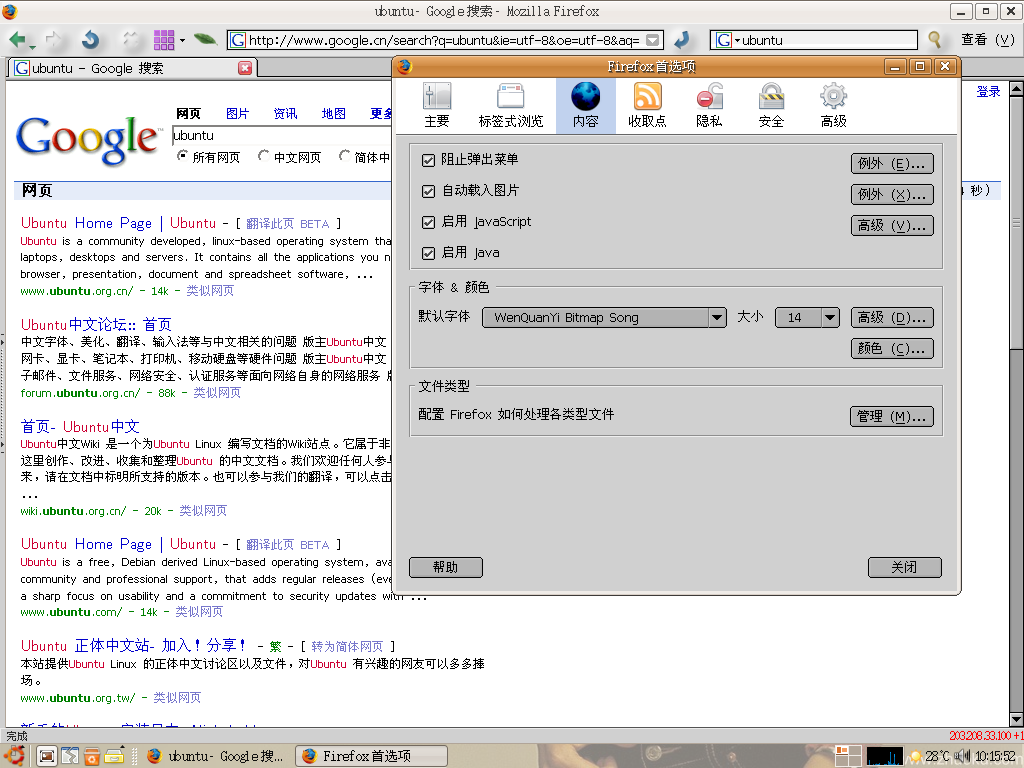Viewport: 1024px width, 768px height.
Task: Select the 内容 preferences tab
Action: pyautogui.click(x=586, y=105)
